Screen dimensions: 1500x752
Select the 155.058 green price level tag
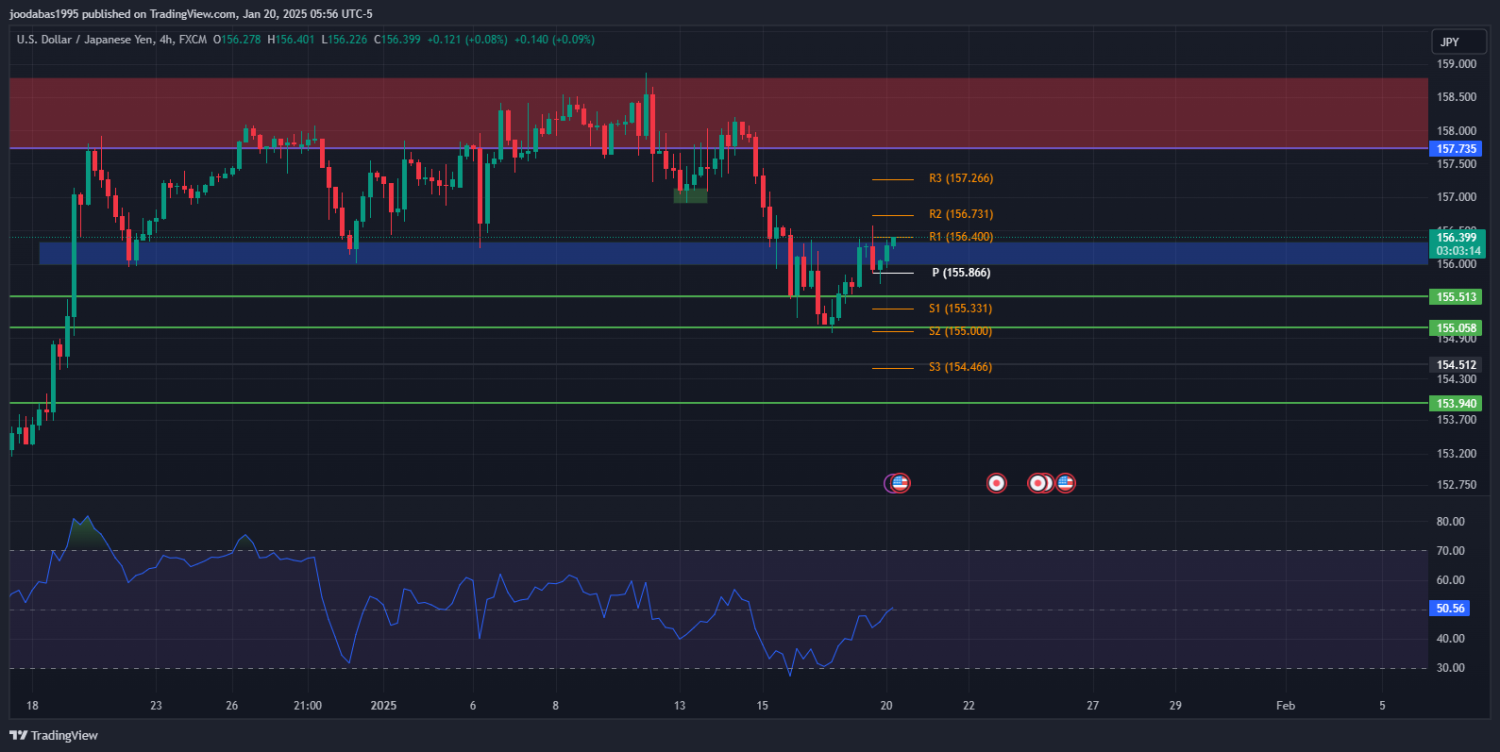coord(1456,328)
